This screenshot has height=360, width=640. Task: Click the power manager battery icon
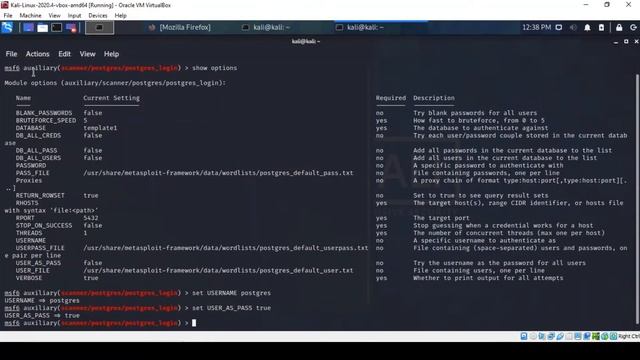pos(601,27)
